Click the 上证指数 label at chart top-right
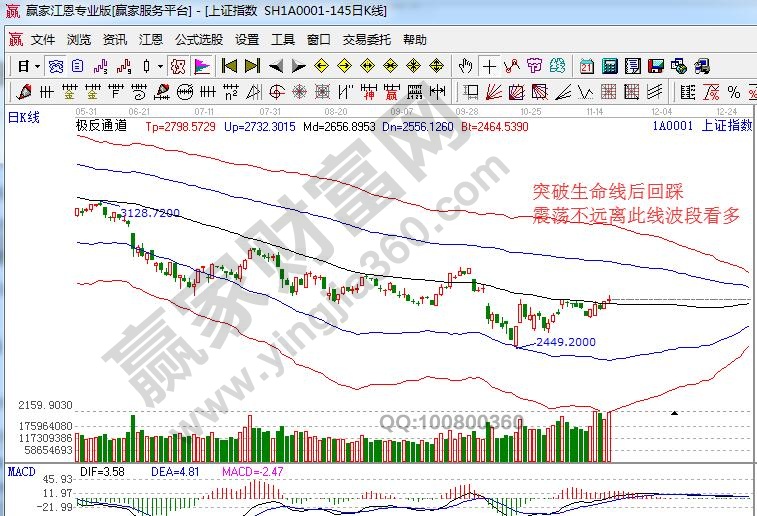Viewport: 757px width, 516px height. click(x=726, y=127)
